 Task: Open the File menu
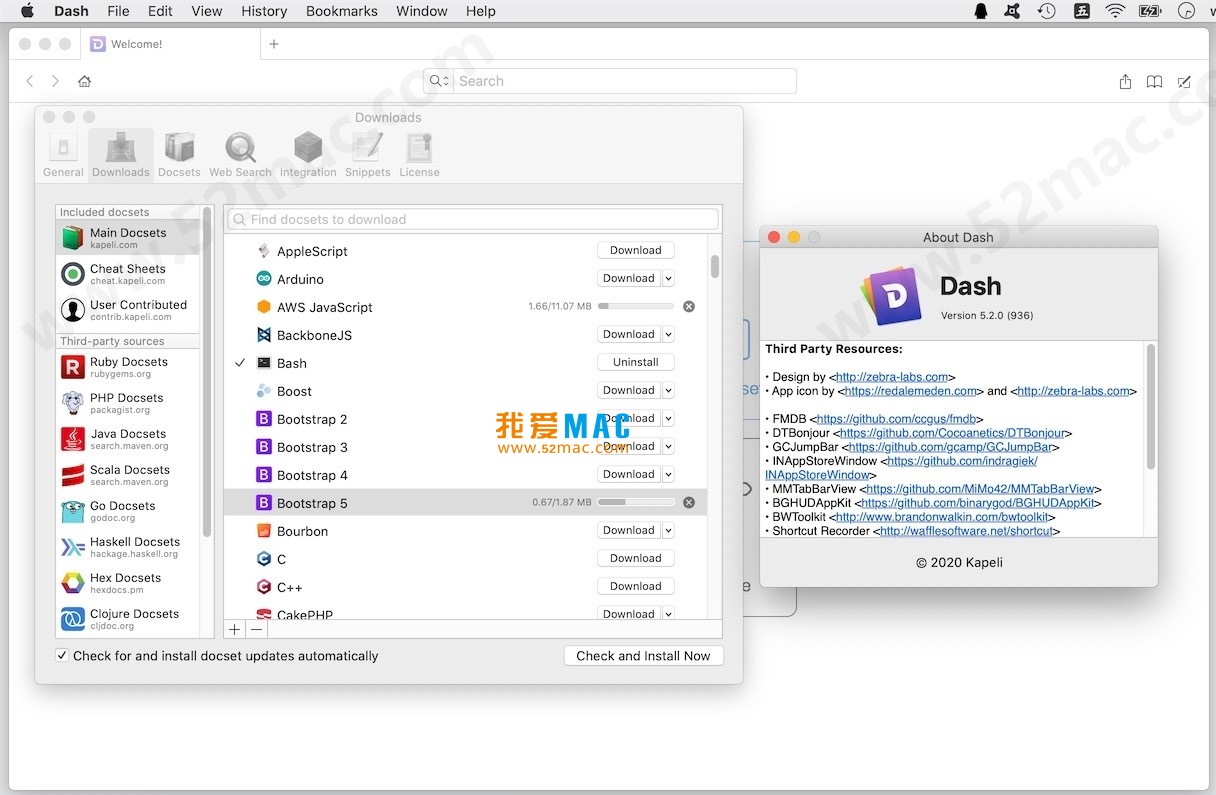(118, 11)
